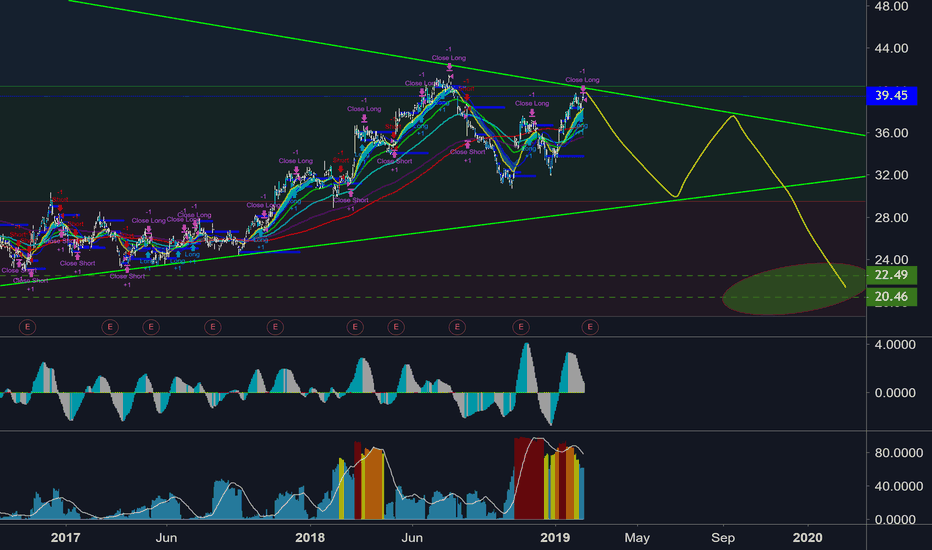
Task: Click the latest Close Long label near 39.45
Action: [582, 80]
